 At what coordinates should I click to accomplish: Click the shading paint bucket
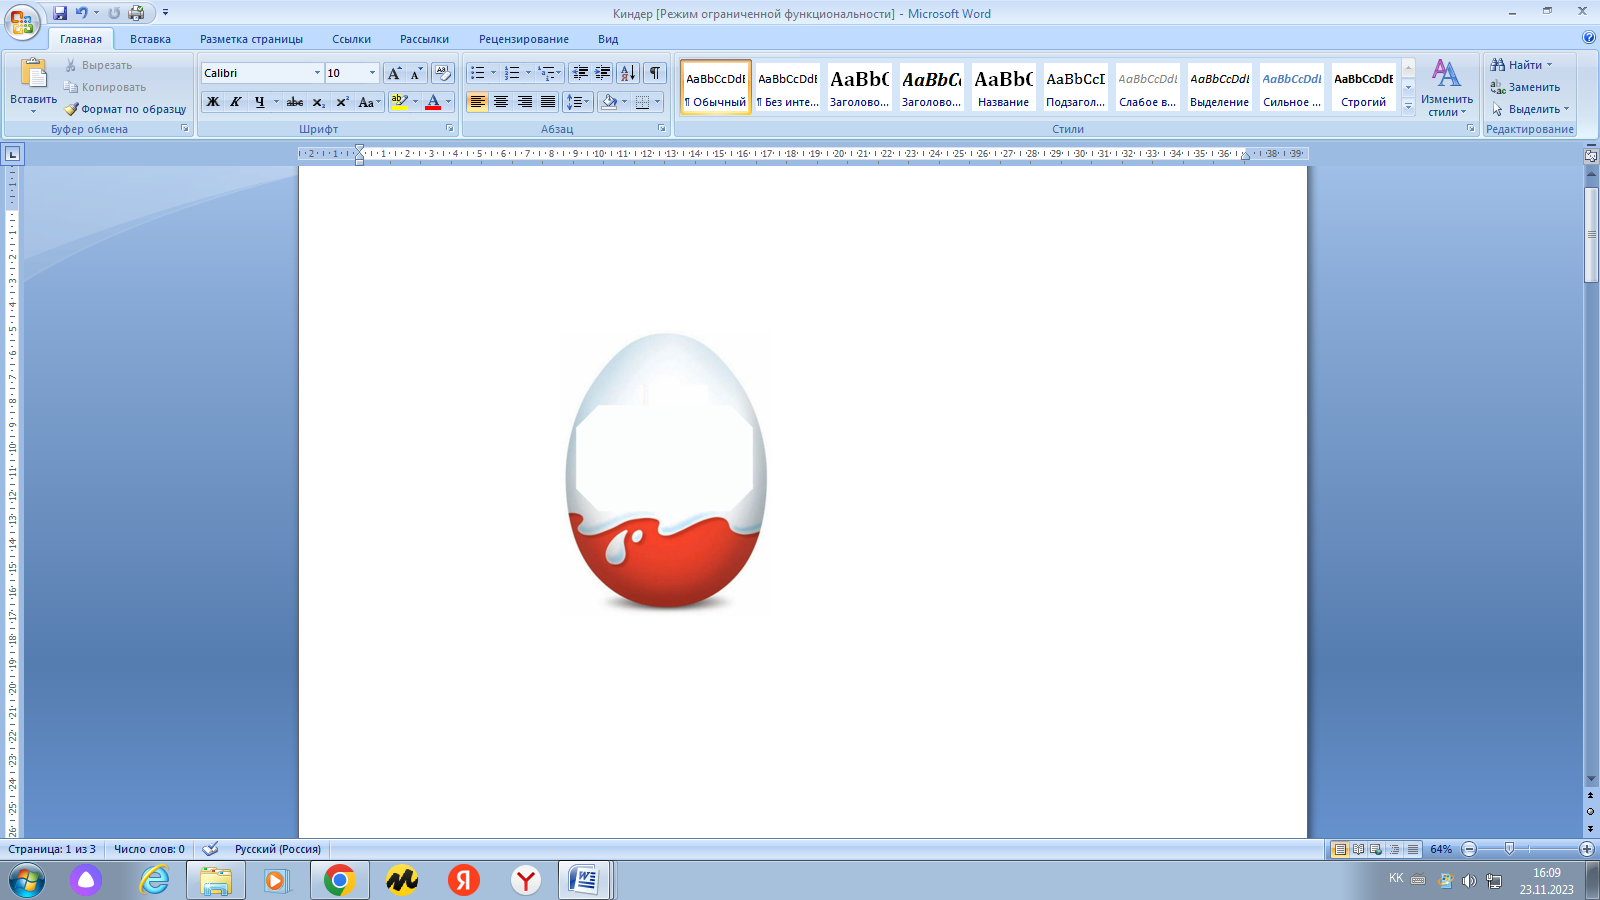609,102
